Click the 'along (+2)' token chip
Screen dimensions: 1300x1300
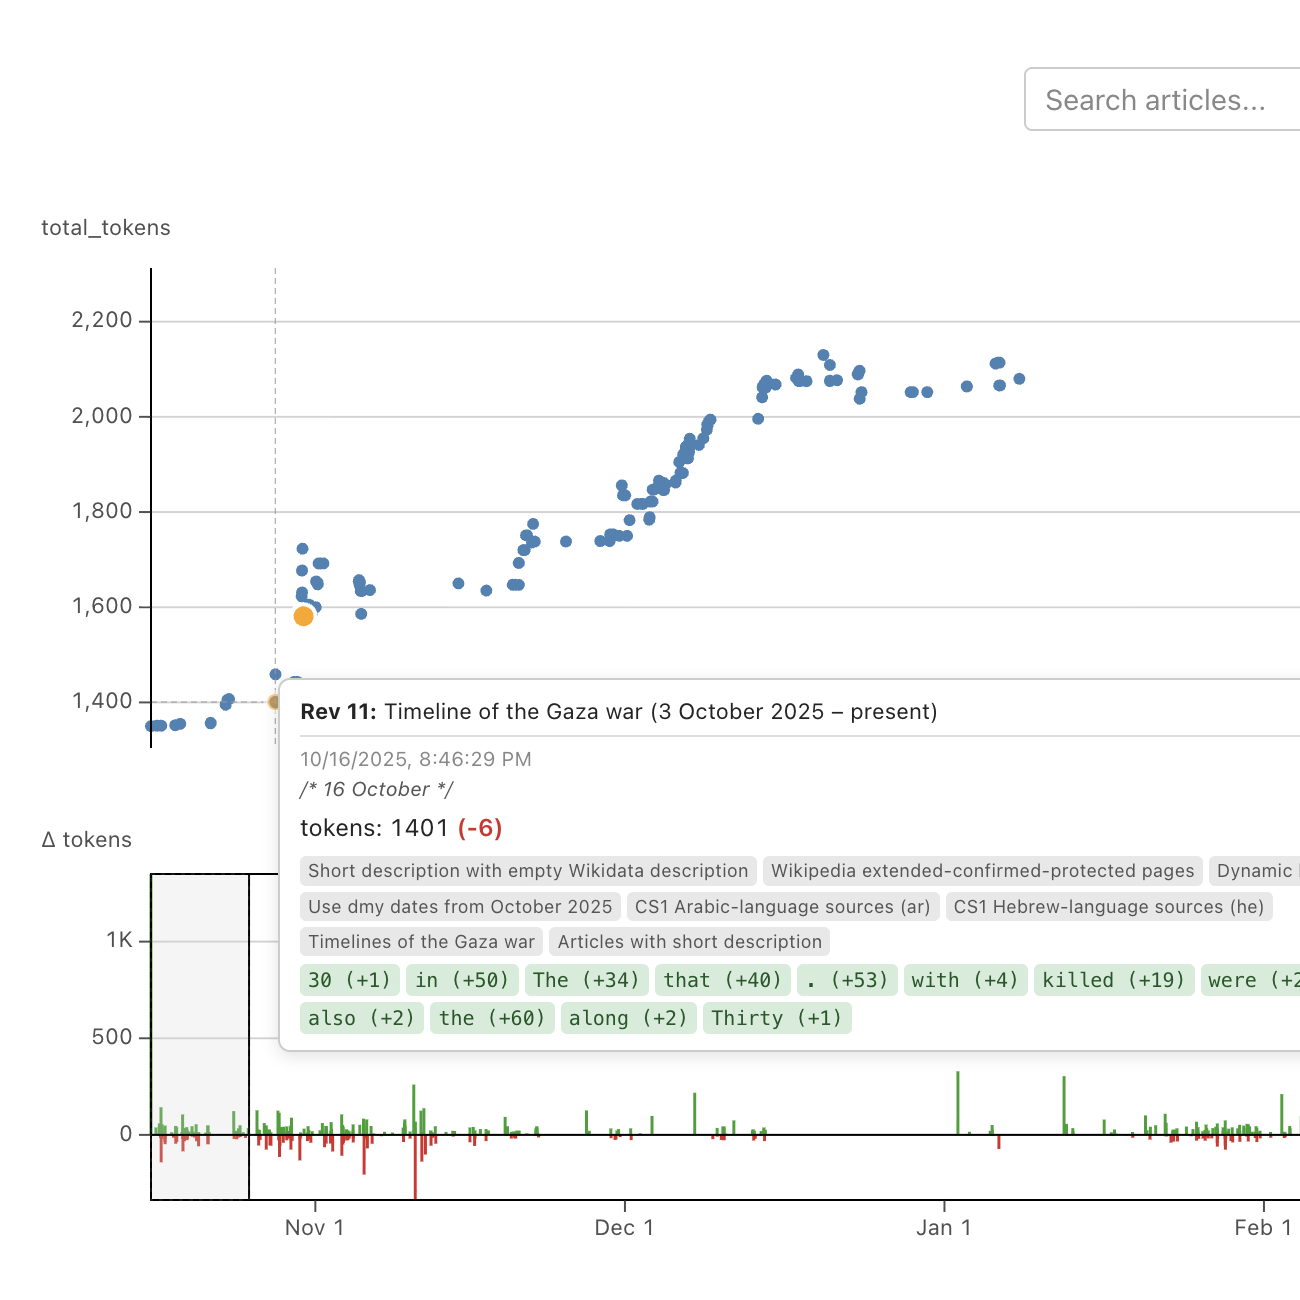(x=628, y=1018)
